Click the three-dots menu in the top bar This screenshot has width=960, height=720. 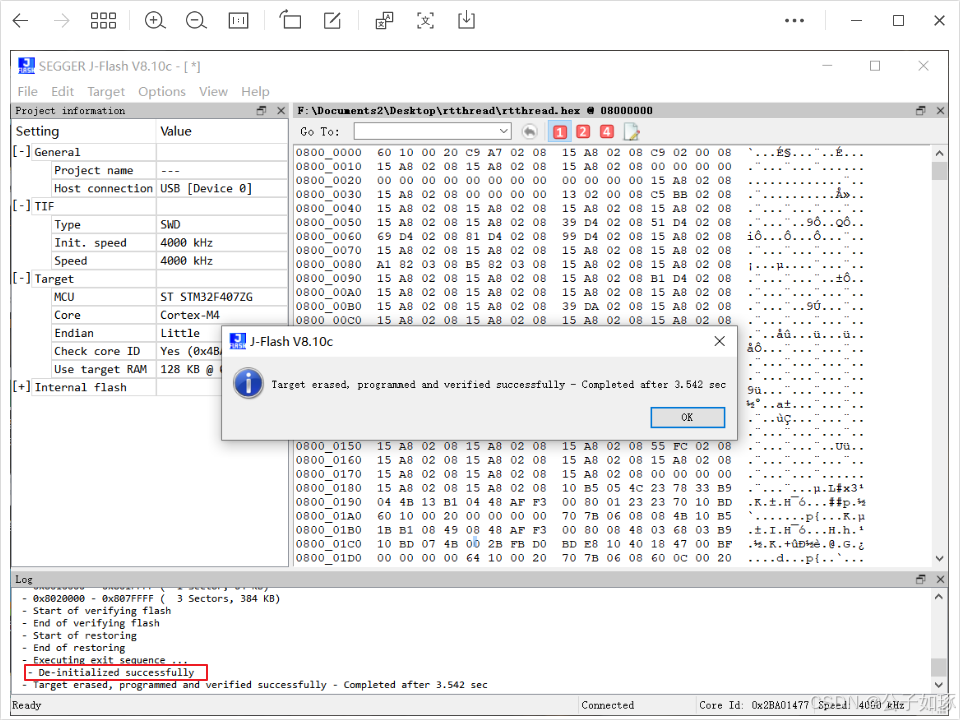click(794, 20)
